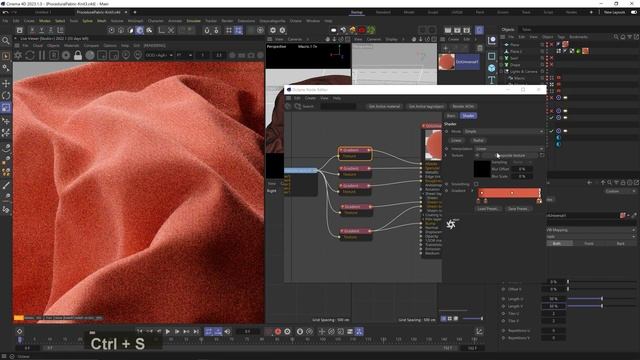Expand Lights & Camera group in Object Manager

(502, 71)
